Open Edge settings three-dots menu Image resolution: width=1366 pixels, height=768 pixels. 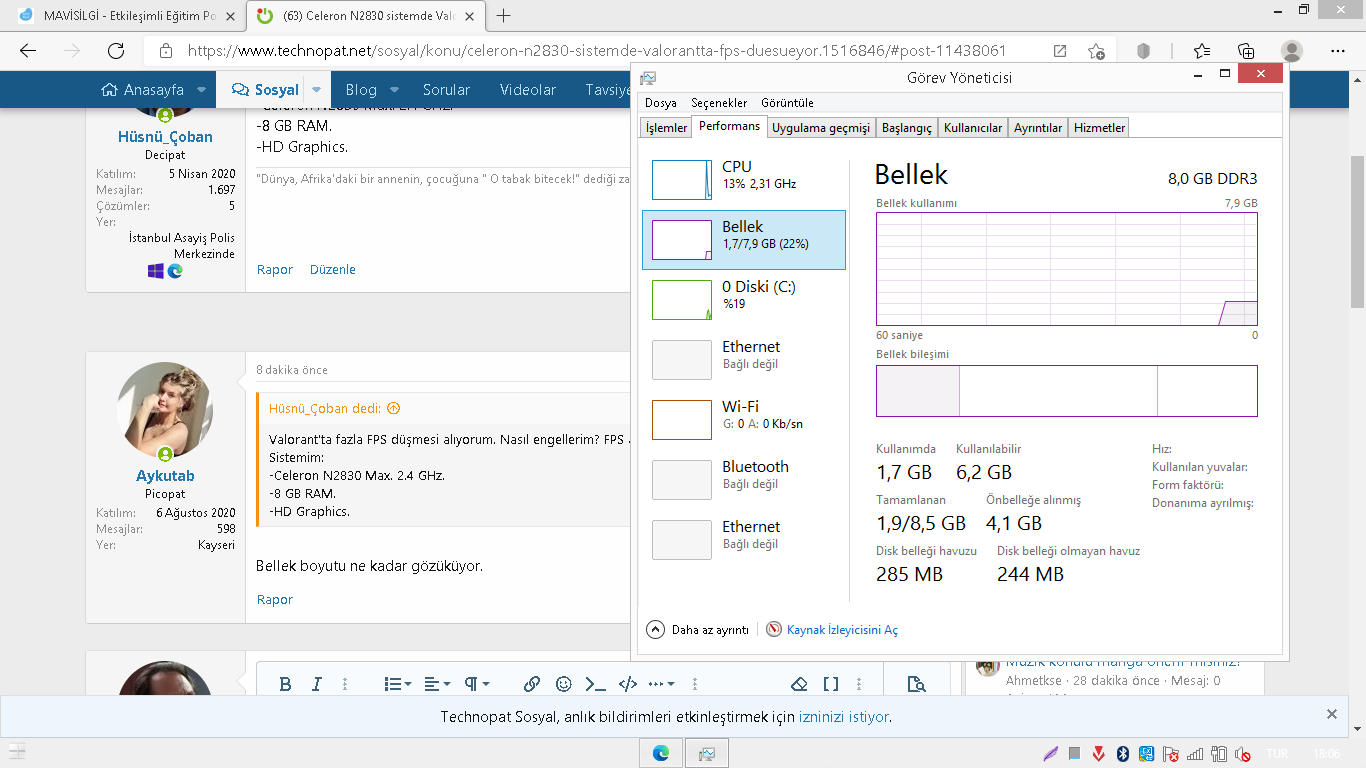1338,51
